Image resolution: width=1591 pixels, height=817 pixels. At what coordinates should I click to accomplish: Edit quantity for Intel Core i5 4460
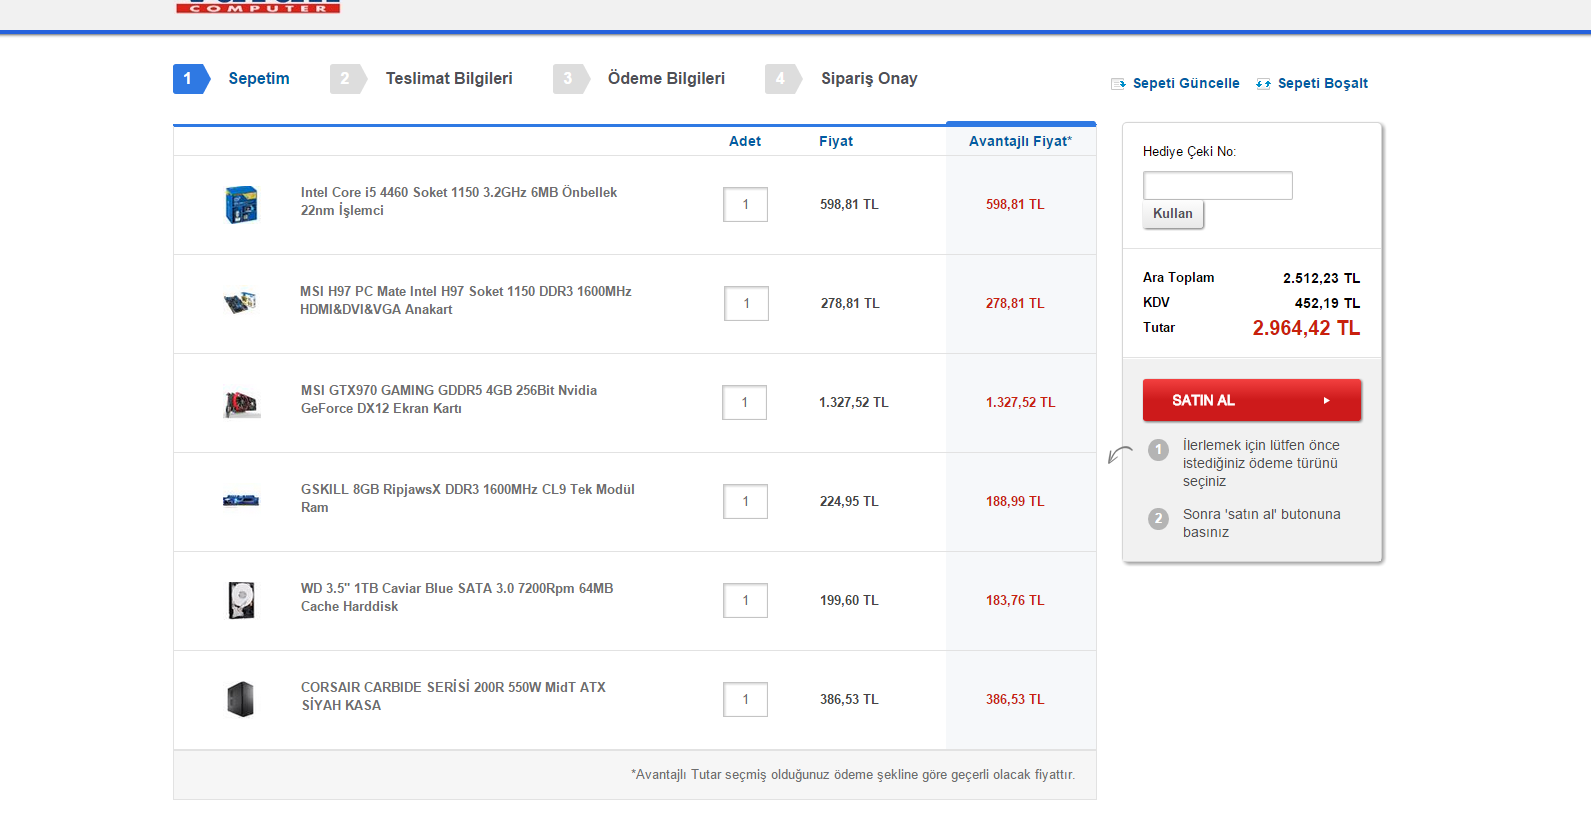point(746,204)
